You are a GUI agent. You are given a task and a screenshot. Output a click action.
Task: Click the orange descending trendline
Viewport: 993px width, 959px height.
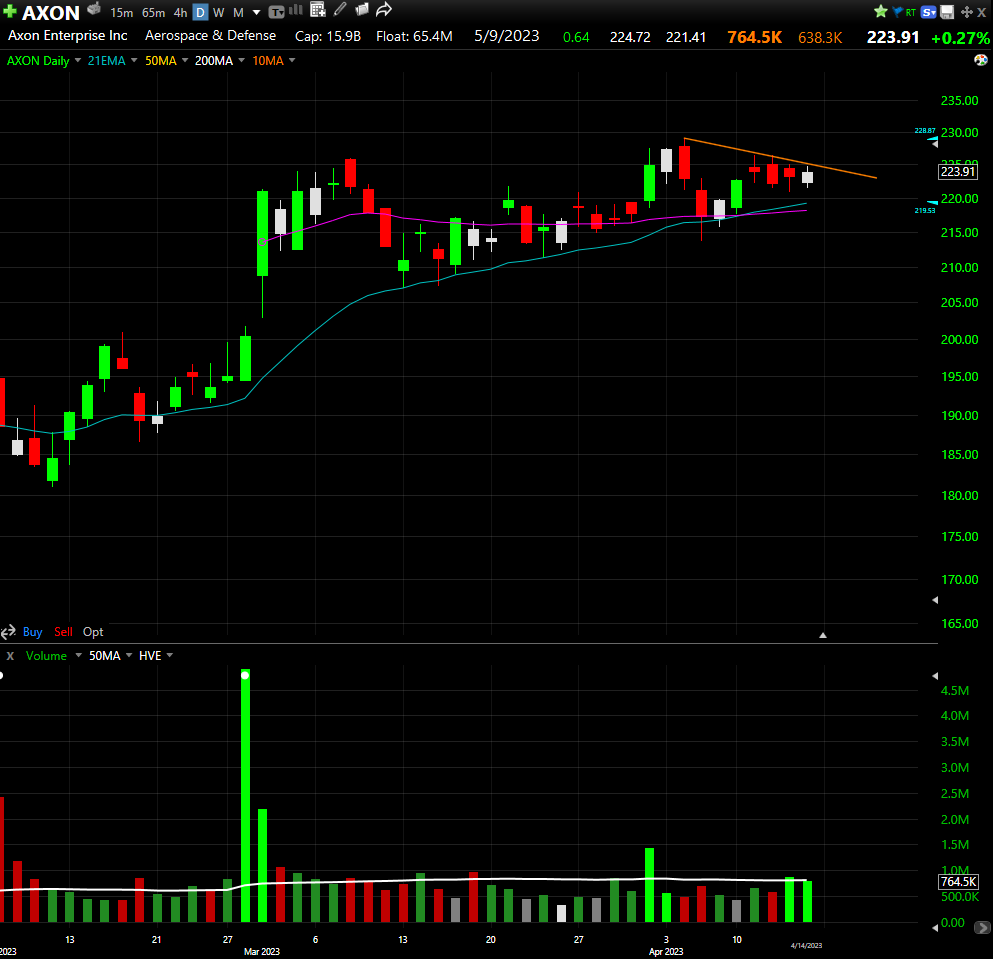point(780,158)
